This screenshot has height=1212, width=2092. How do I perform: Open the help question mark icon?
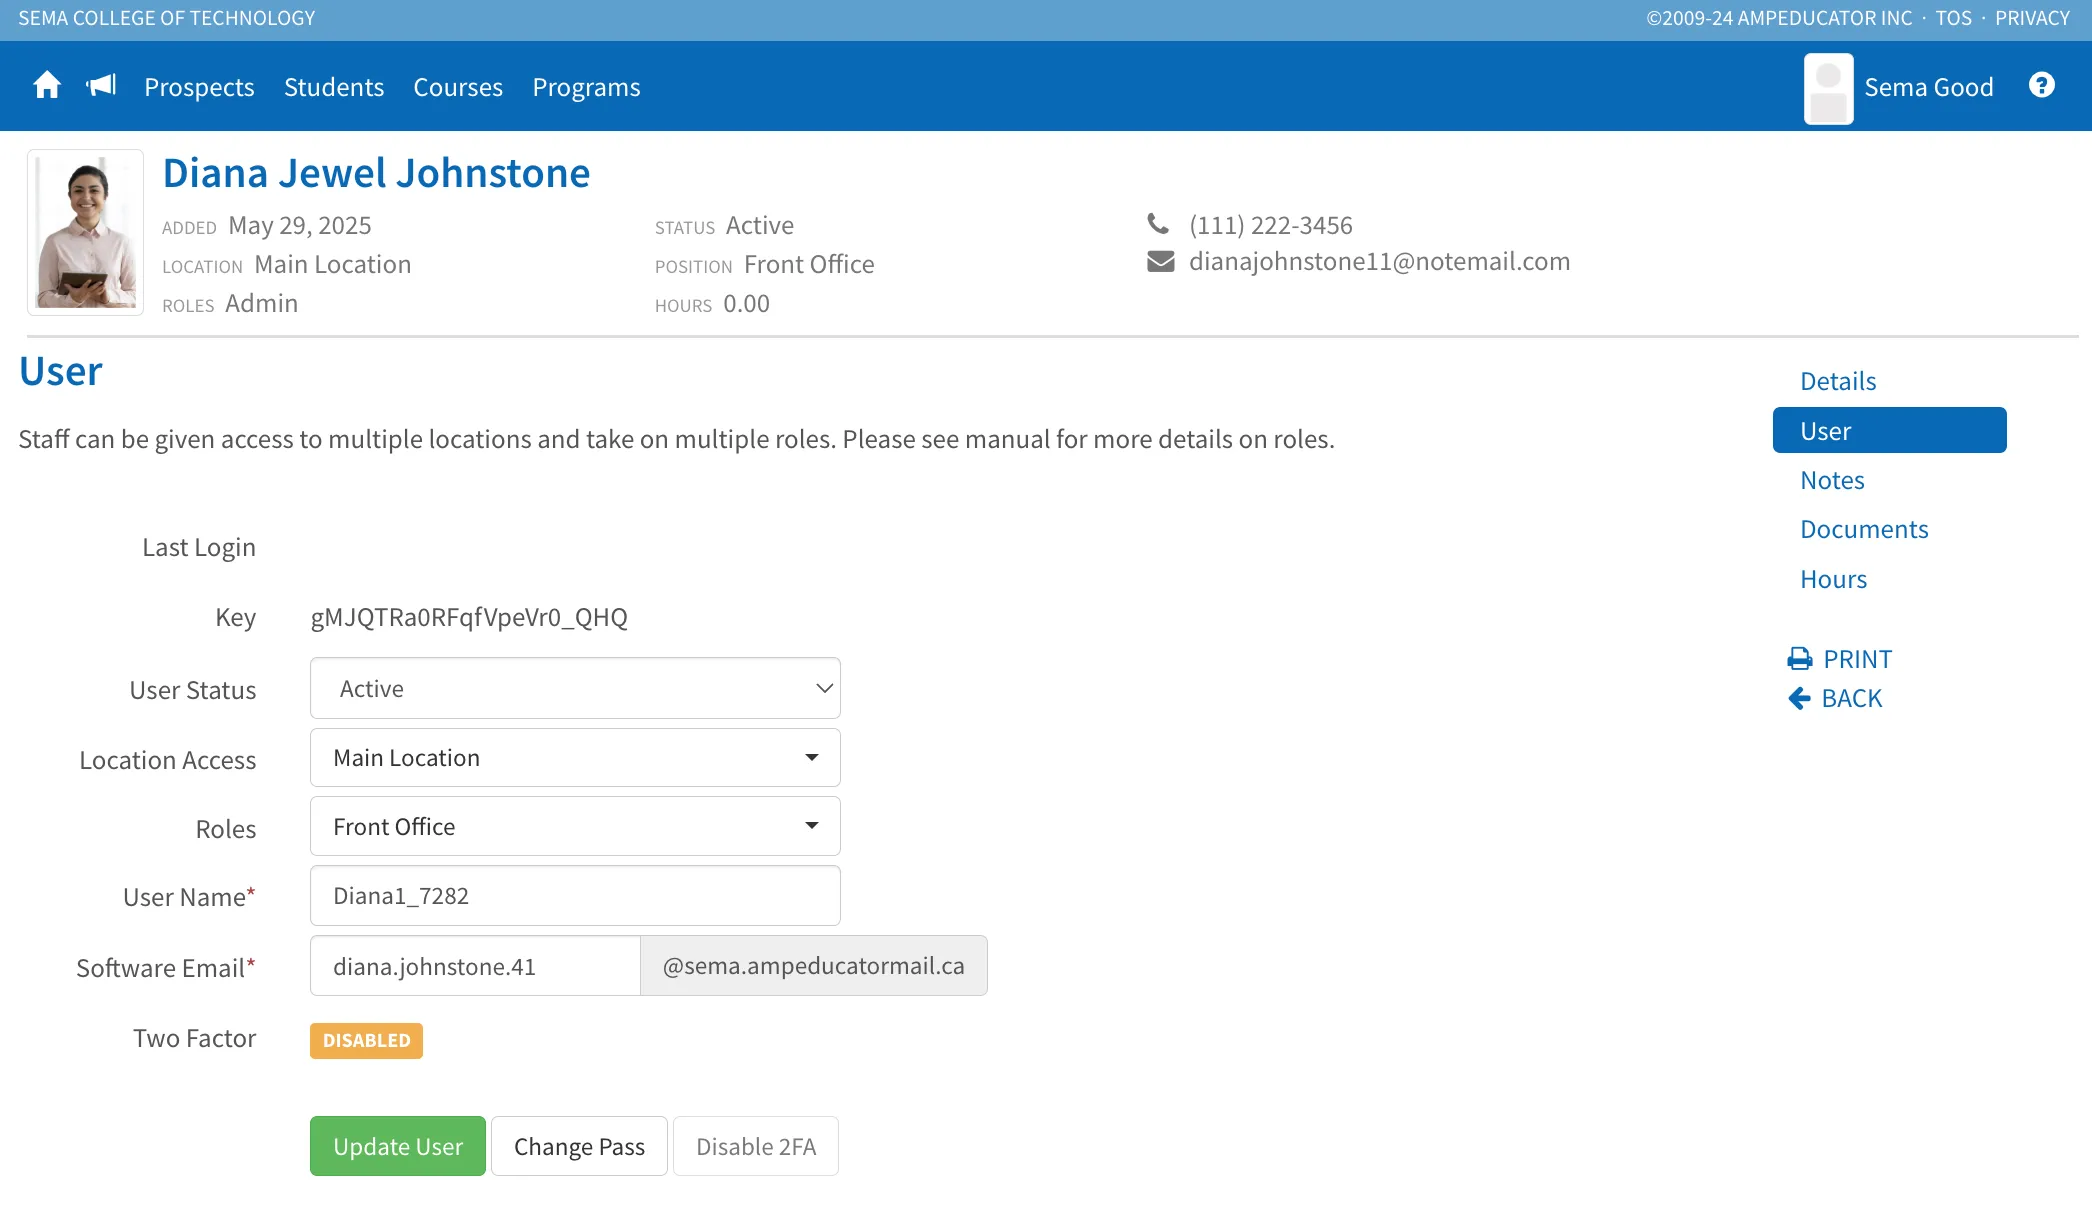(2041, 86)
